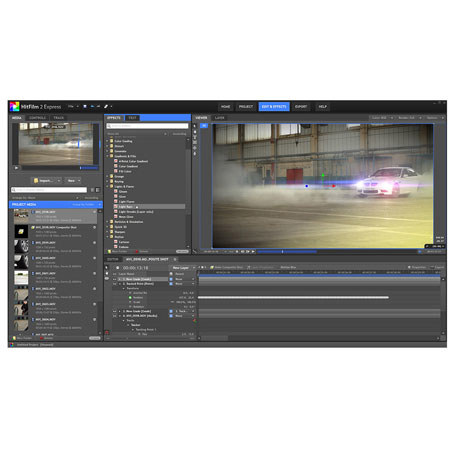Select the bottom tool in viewer toolbar

click(195, 154)
